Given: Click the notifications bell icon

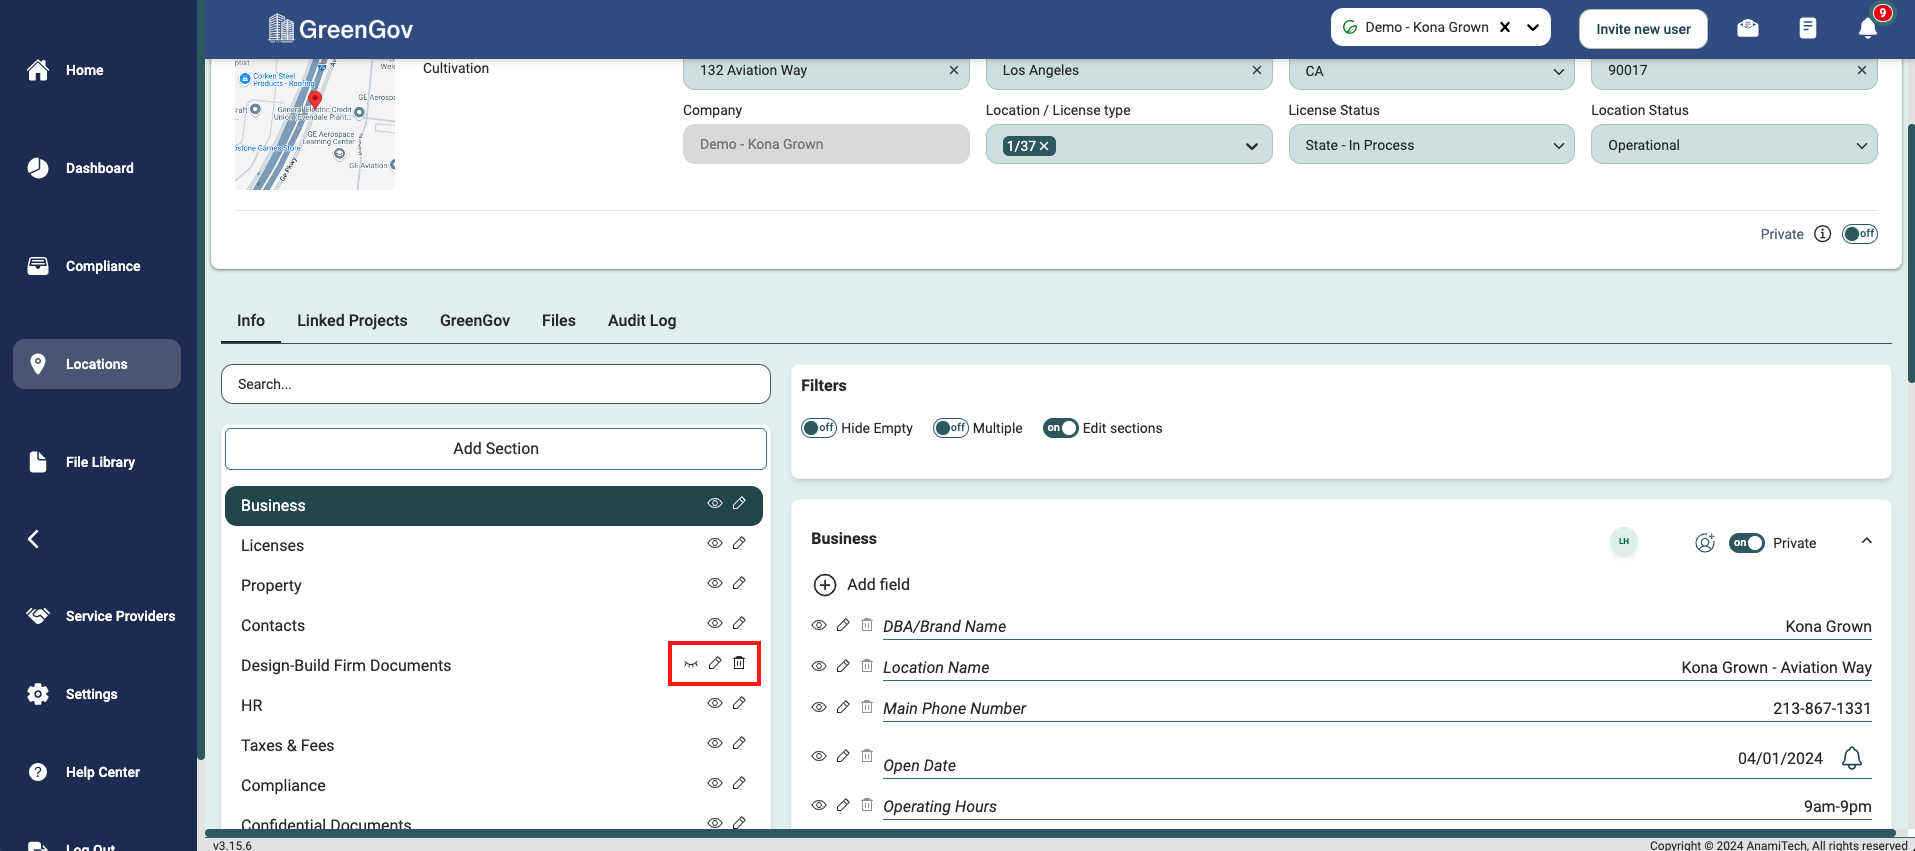Looking at the screenshot, I should click(x=1867, y=29).
